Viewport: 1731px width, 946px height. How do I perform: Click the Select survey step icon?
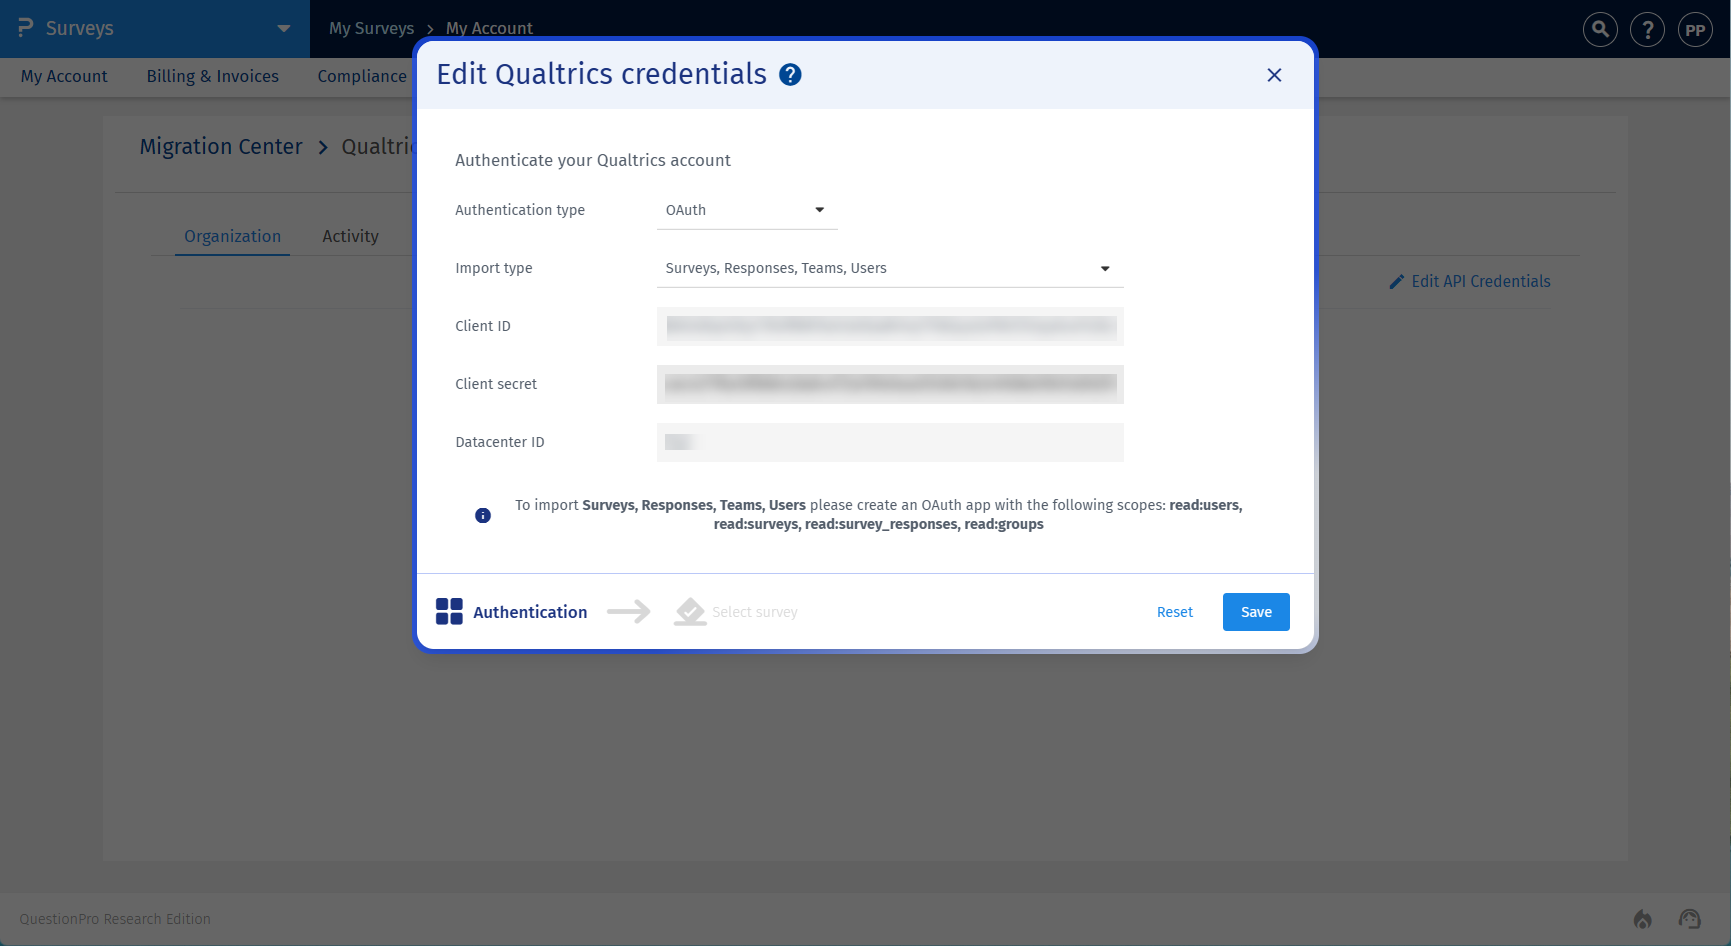pos(690,611)
